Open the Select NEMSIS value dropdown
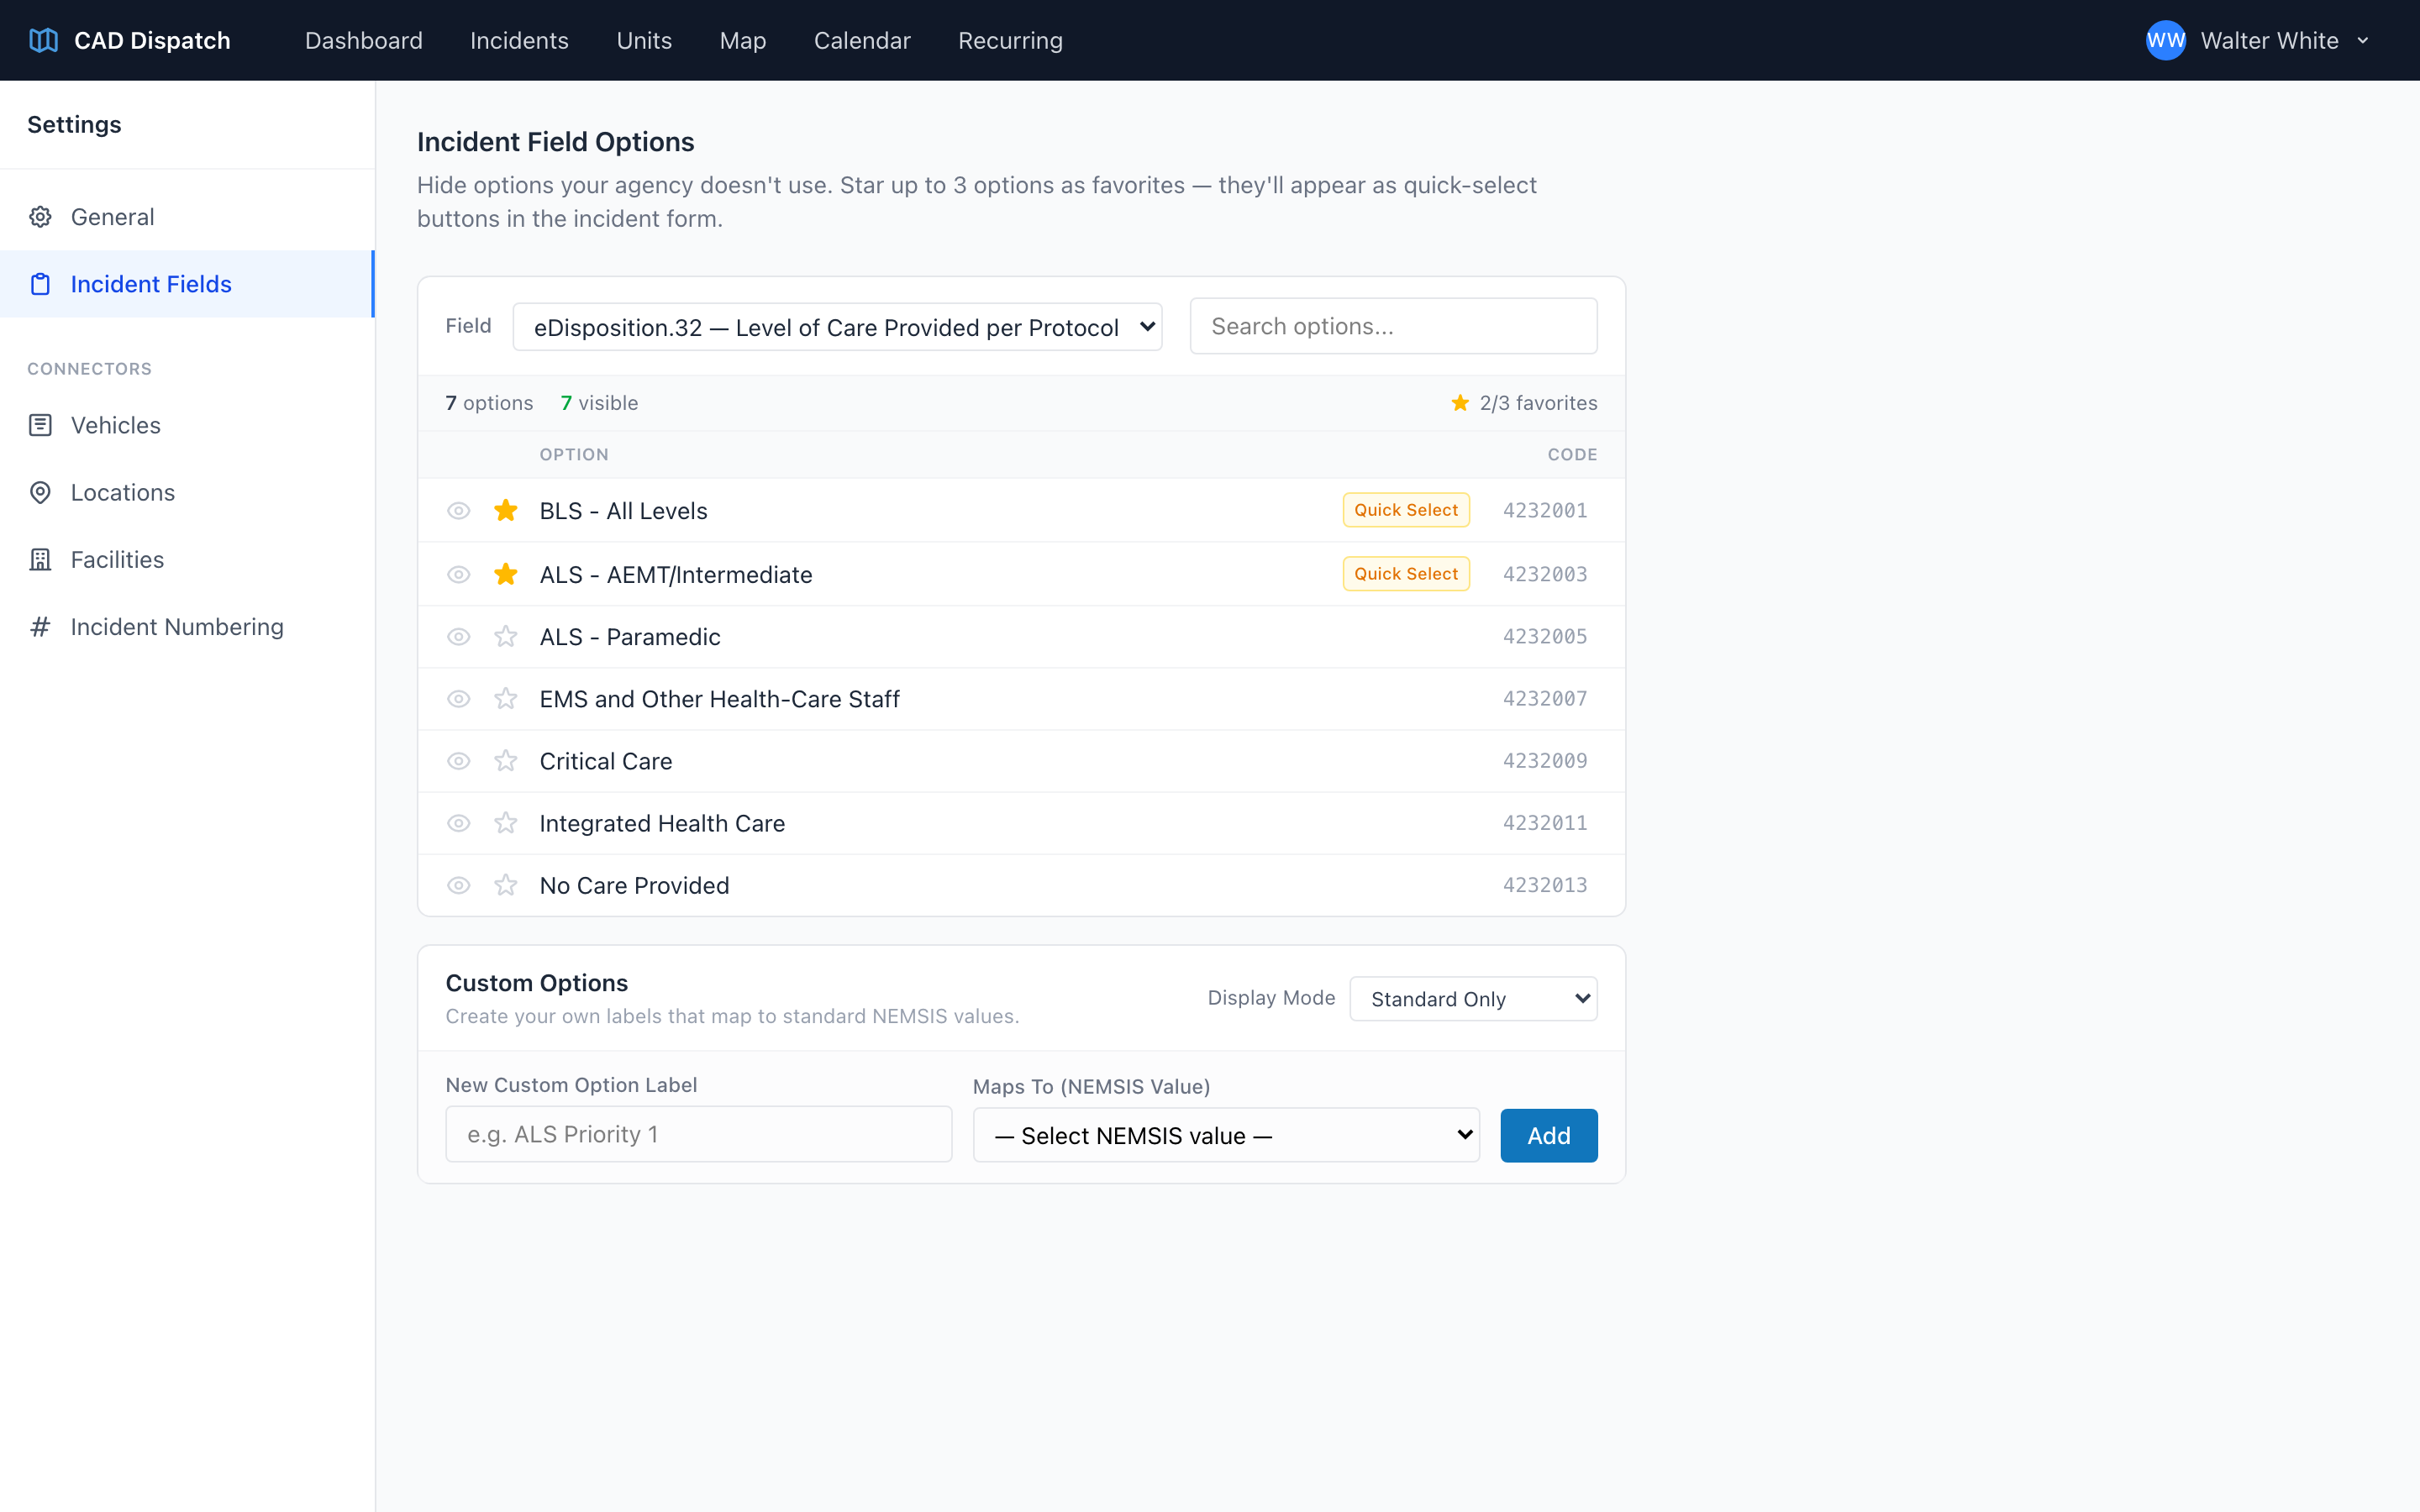This screenshot has height=1512, width=2420. (x=1226, y=1135)
